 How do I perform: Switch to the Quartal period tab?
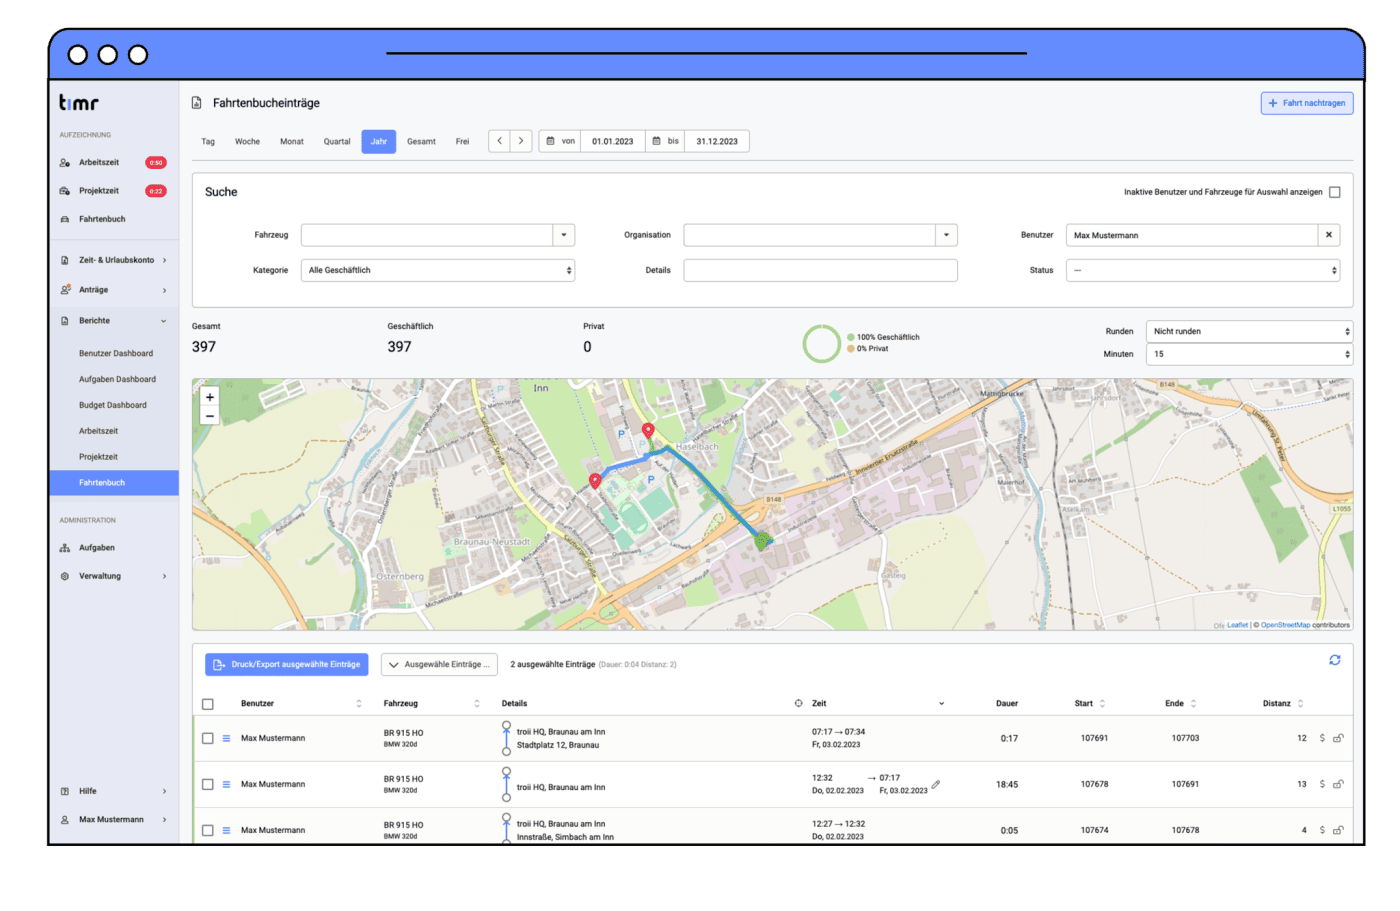tap(337, 141)
